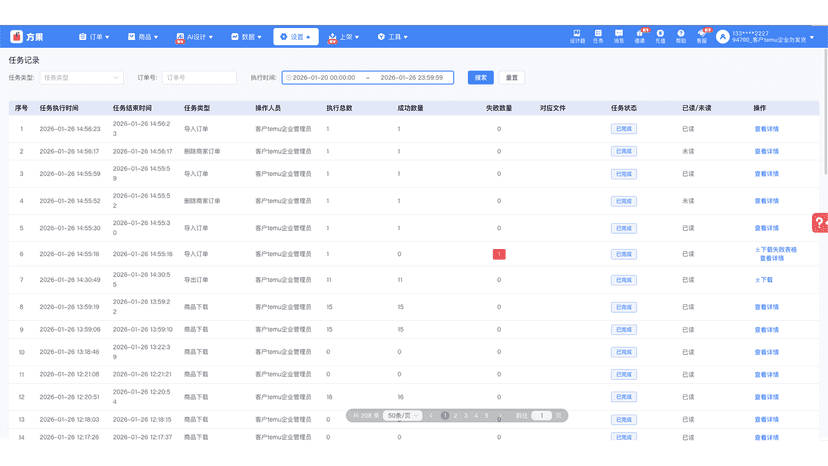Open the 充值 recharge icon

pyautogui.click(x=660, y=36)
